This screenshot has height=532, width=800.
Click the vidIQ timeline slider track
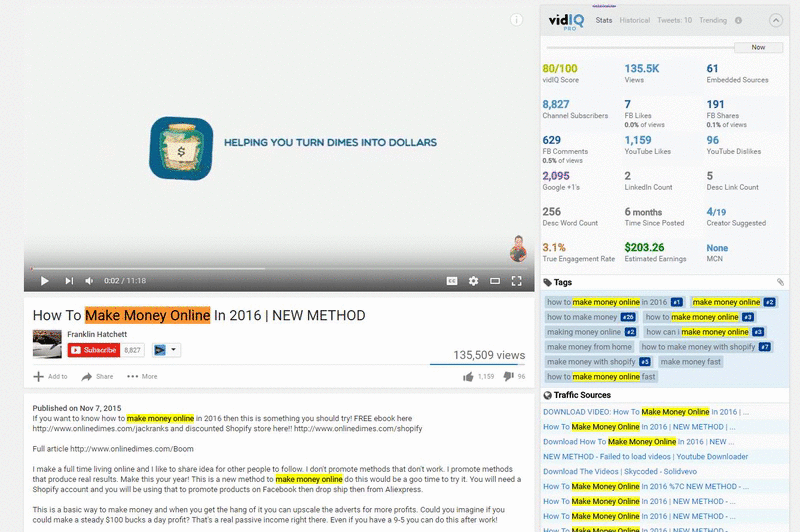[x=640, y=47]
